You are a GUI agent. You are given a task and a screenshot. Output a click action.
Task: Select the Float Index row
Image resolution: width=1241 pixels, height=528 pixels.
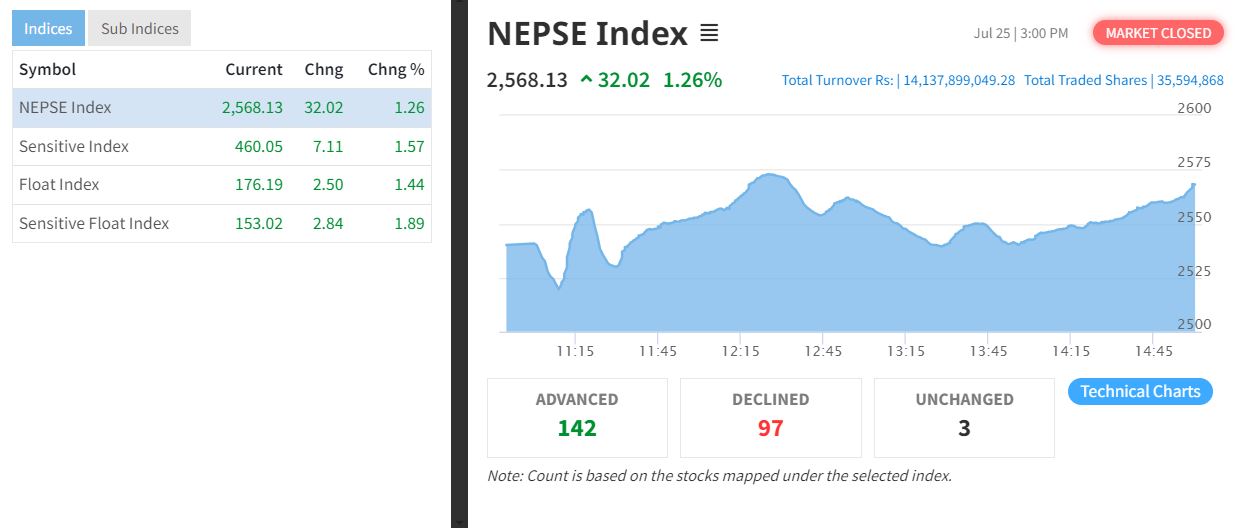(x=222, y=184)
